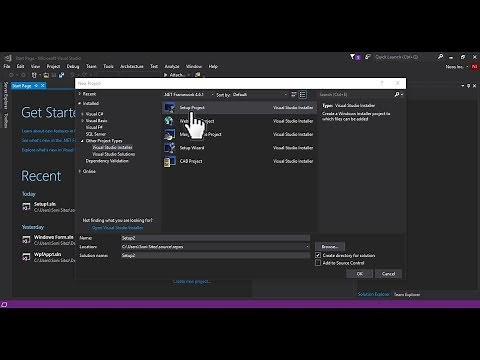Click the OK button in New Project dialog

click(x=360, y=274)
